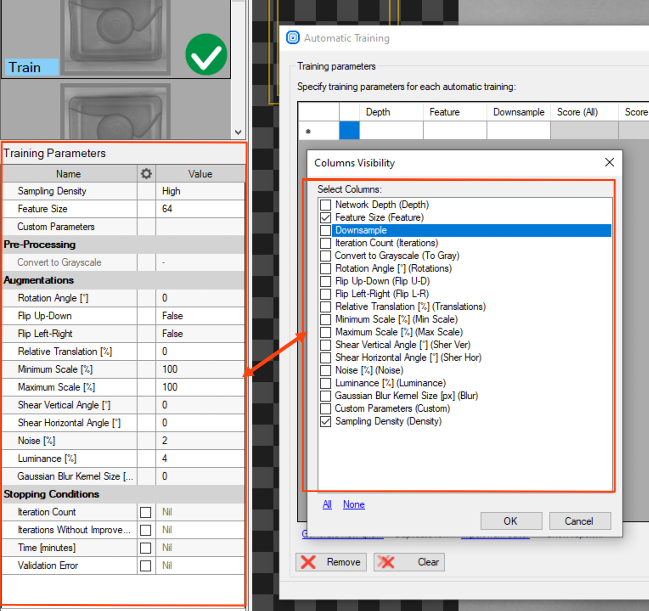
Task: Open the Flip Up-Down value dropdown
Action: point(200,316)
